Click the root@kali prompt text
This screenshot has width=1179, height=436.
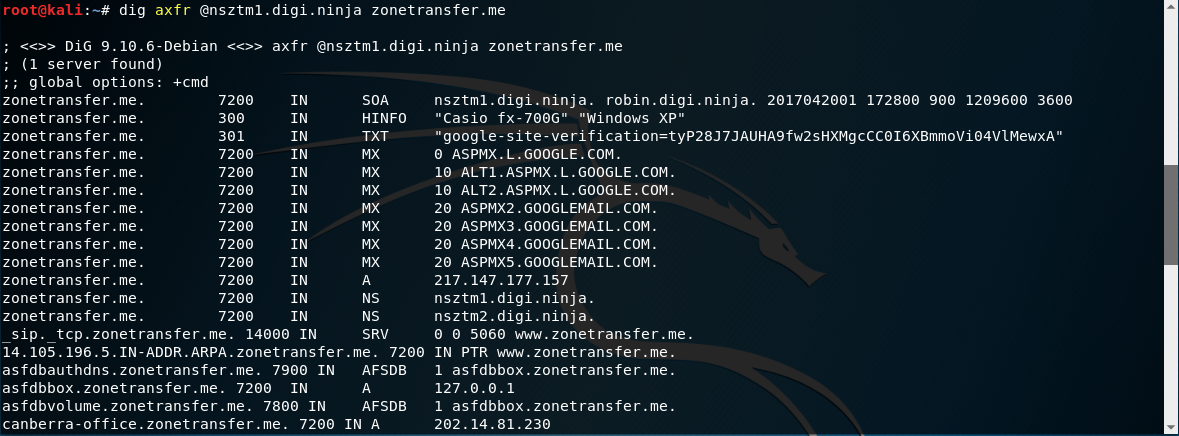(49, 11)
